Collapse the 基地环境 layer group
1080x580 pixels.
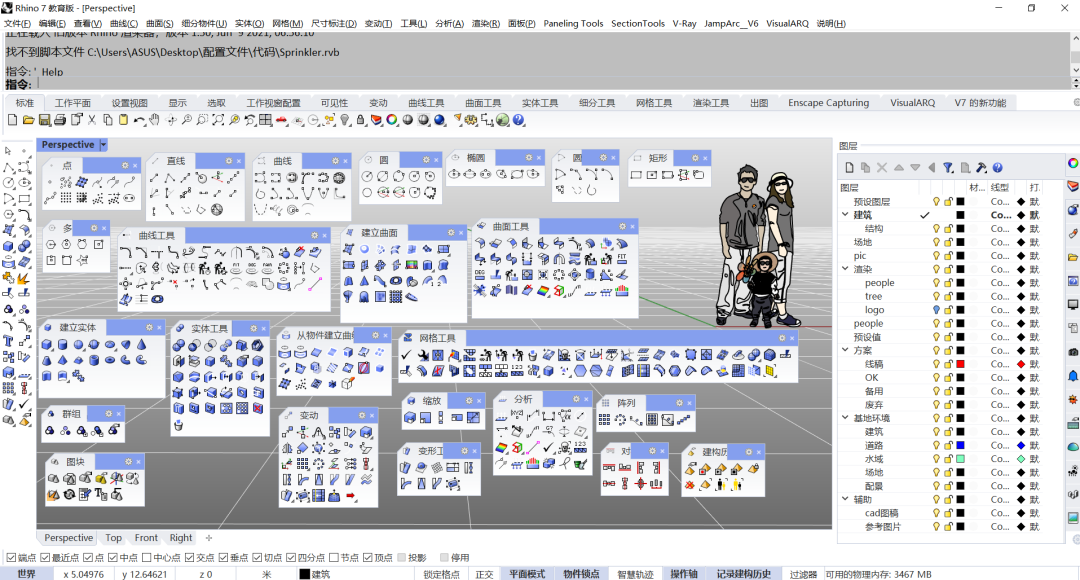point(845,418)
